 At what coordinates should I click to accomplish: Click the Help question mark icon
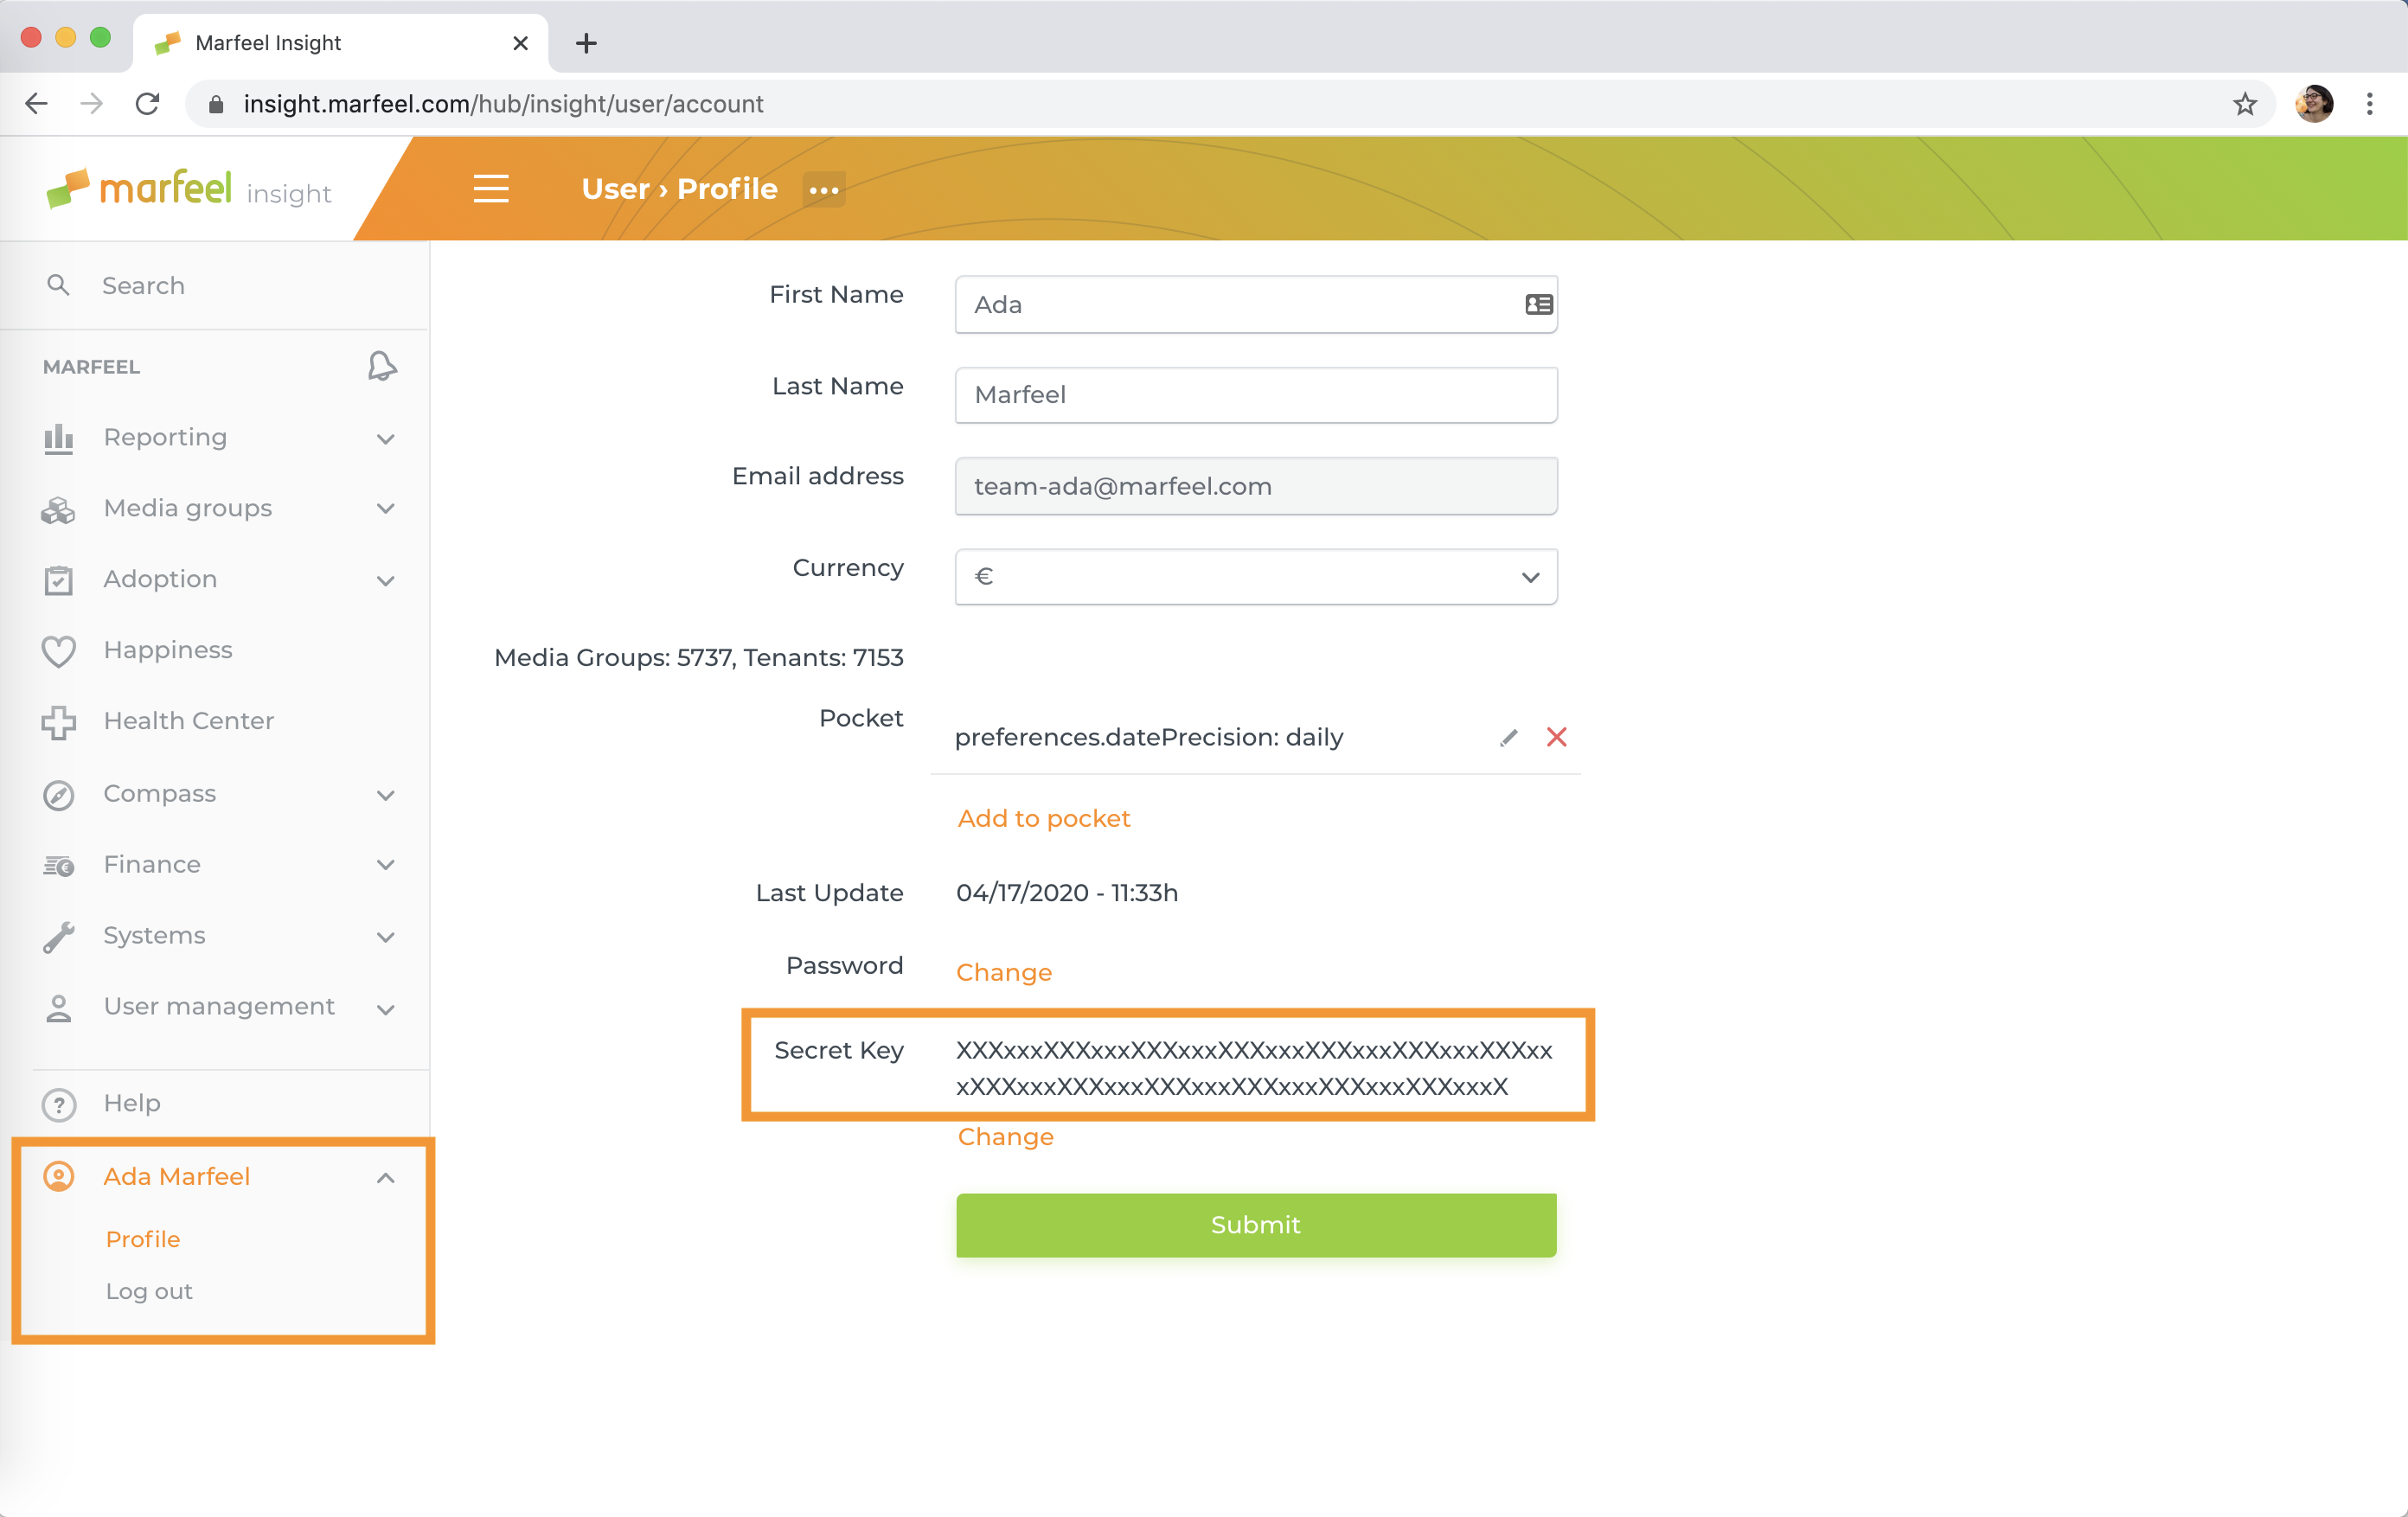pos(59,1104)
